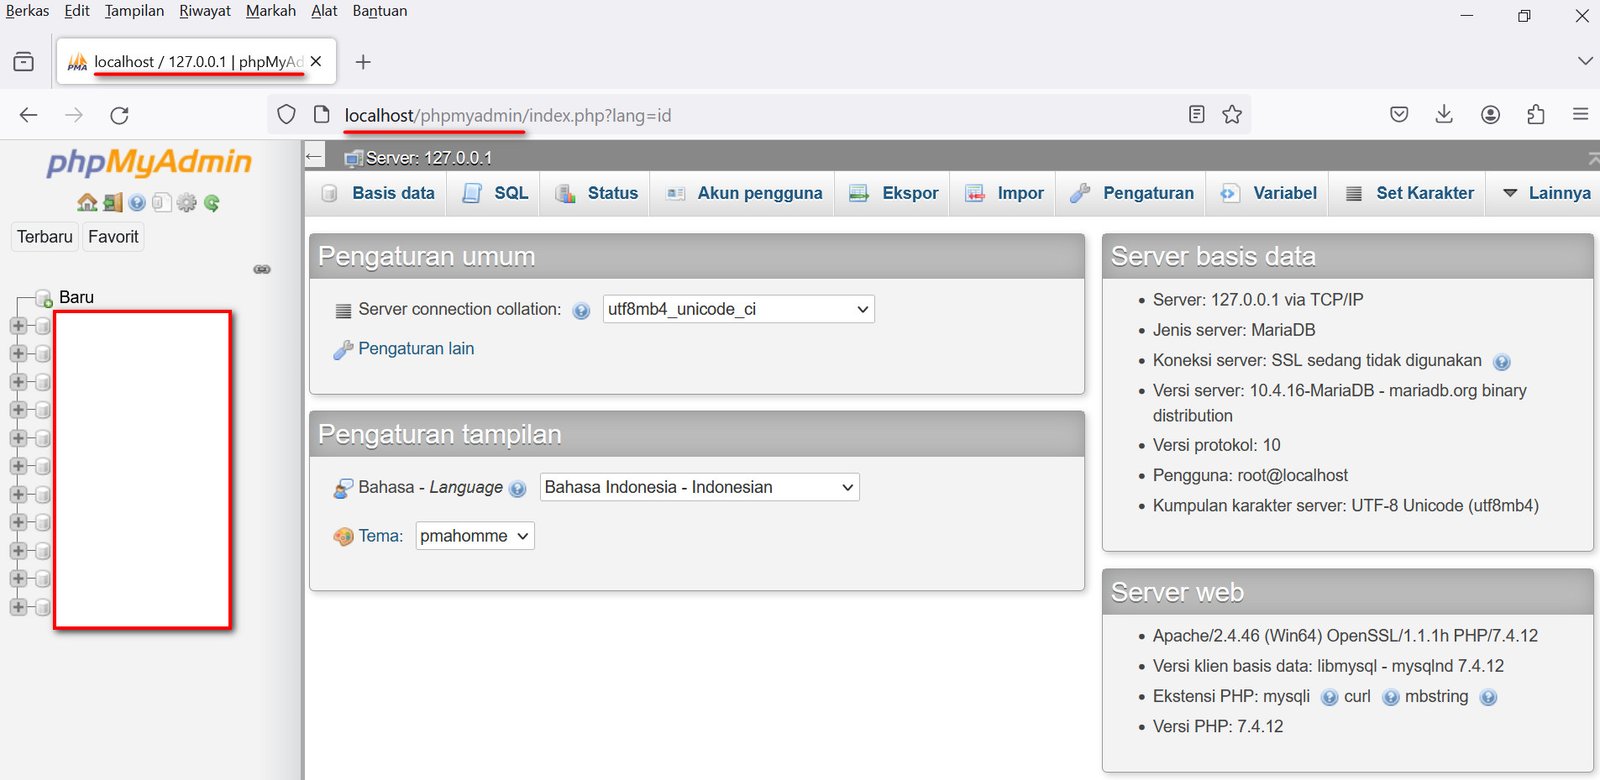Open Firefox View icon left of tab

(x=23, y=62)
